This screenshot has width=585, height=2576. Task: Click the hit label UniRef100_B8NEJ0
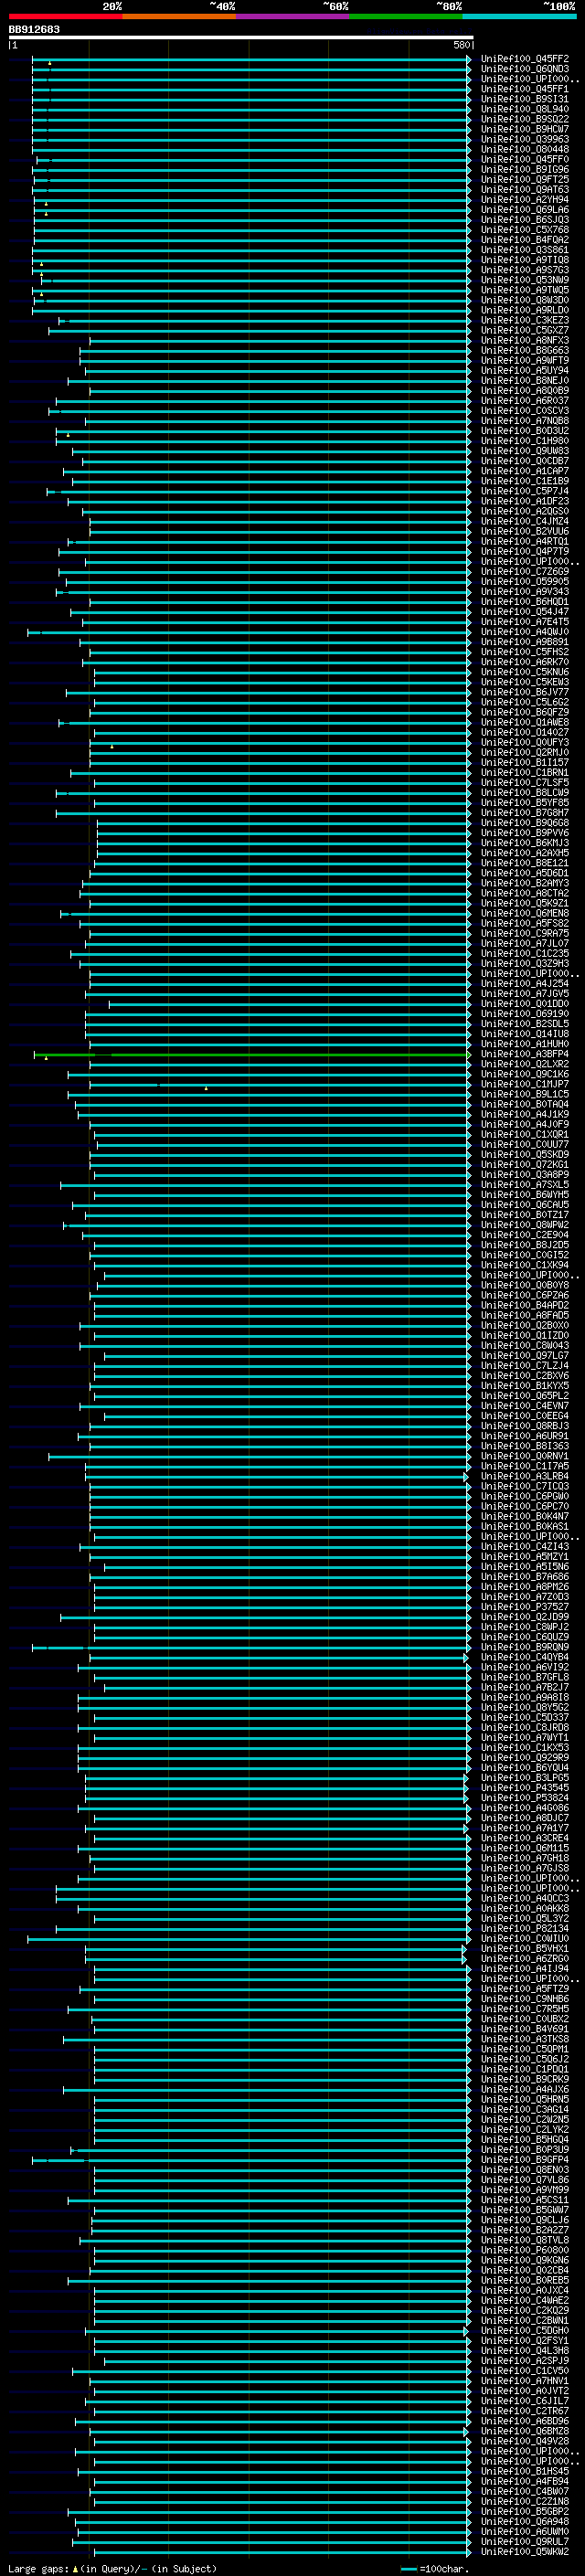tap(525, 380)
